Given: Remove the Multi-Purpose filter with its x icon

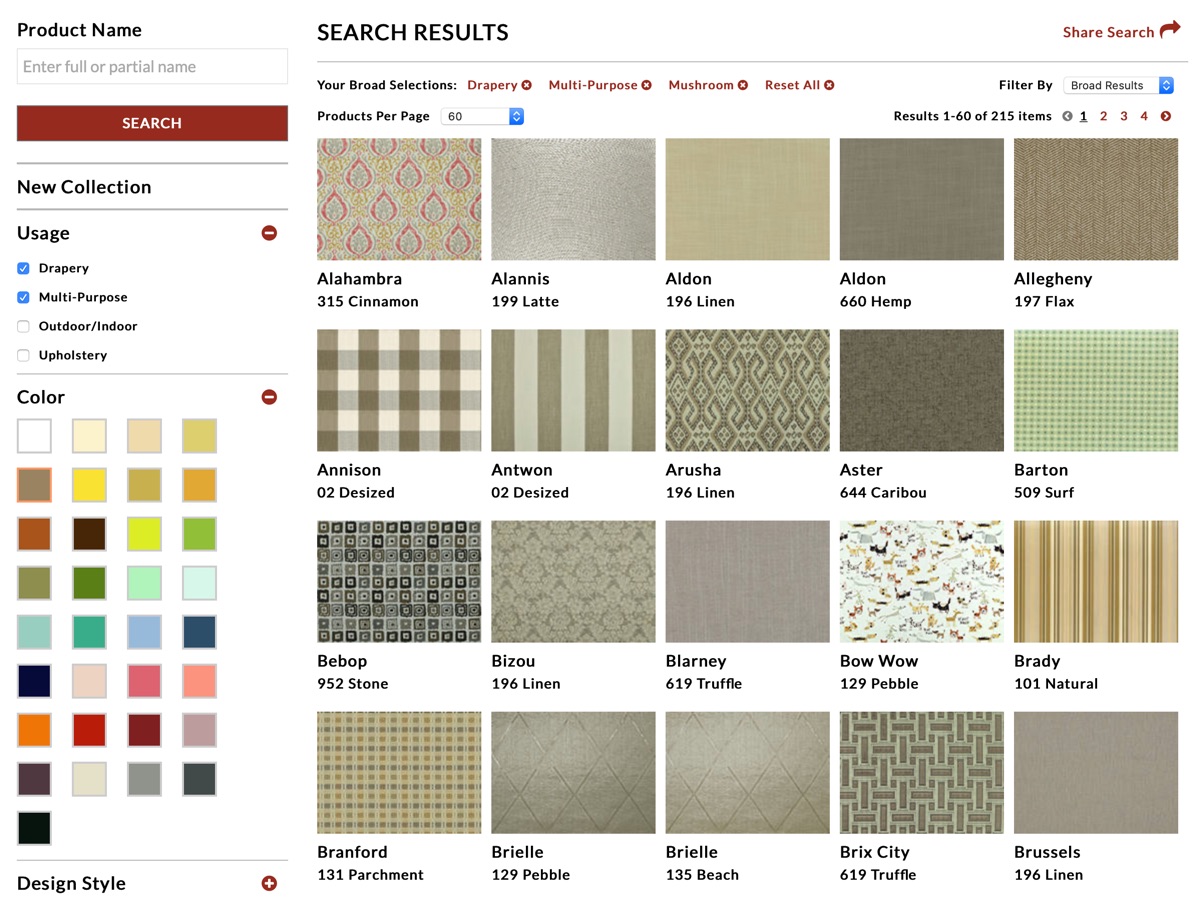Looking at the screenshot, I should pos(647,85).
